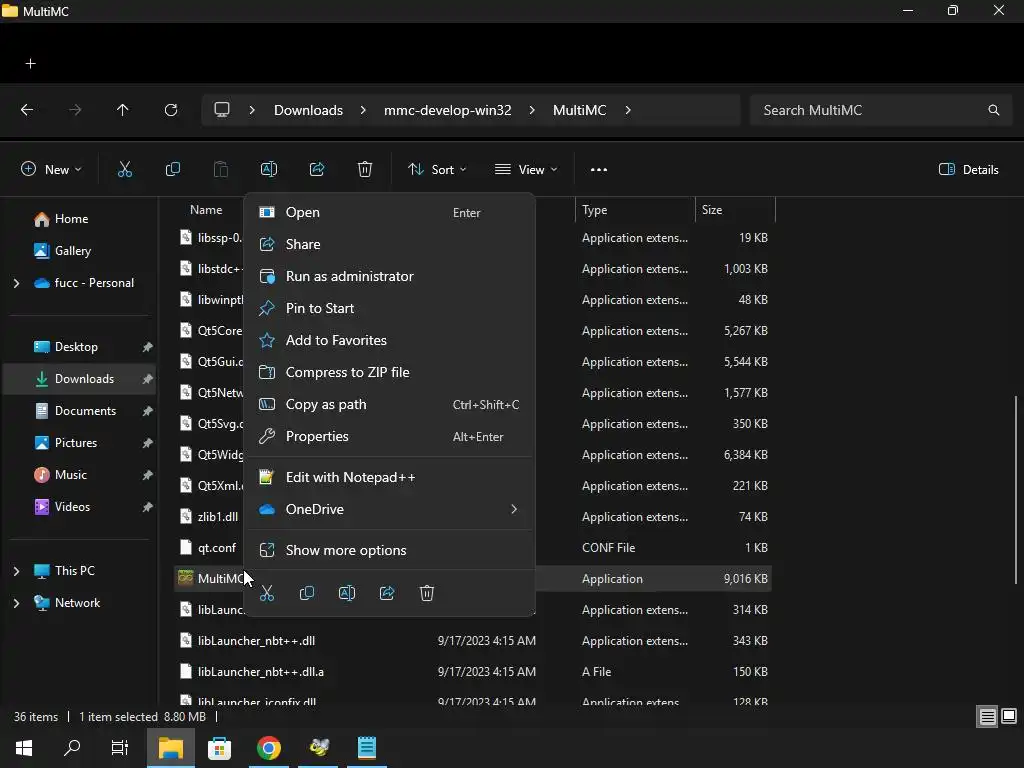Viewport: 1024px width, 768px height.
Task: Choose Edit with Notepad++
Action: tap(389, 477)
